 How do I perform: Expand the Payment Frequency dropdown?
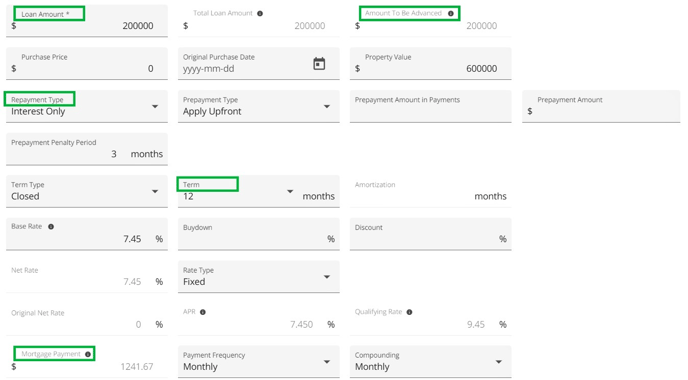click(x=258, y=362)
